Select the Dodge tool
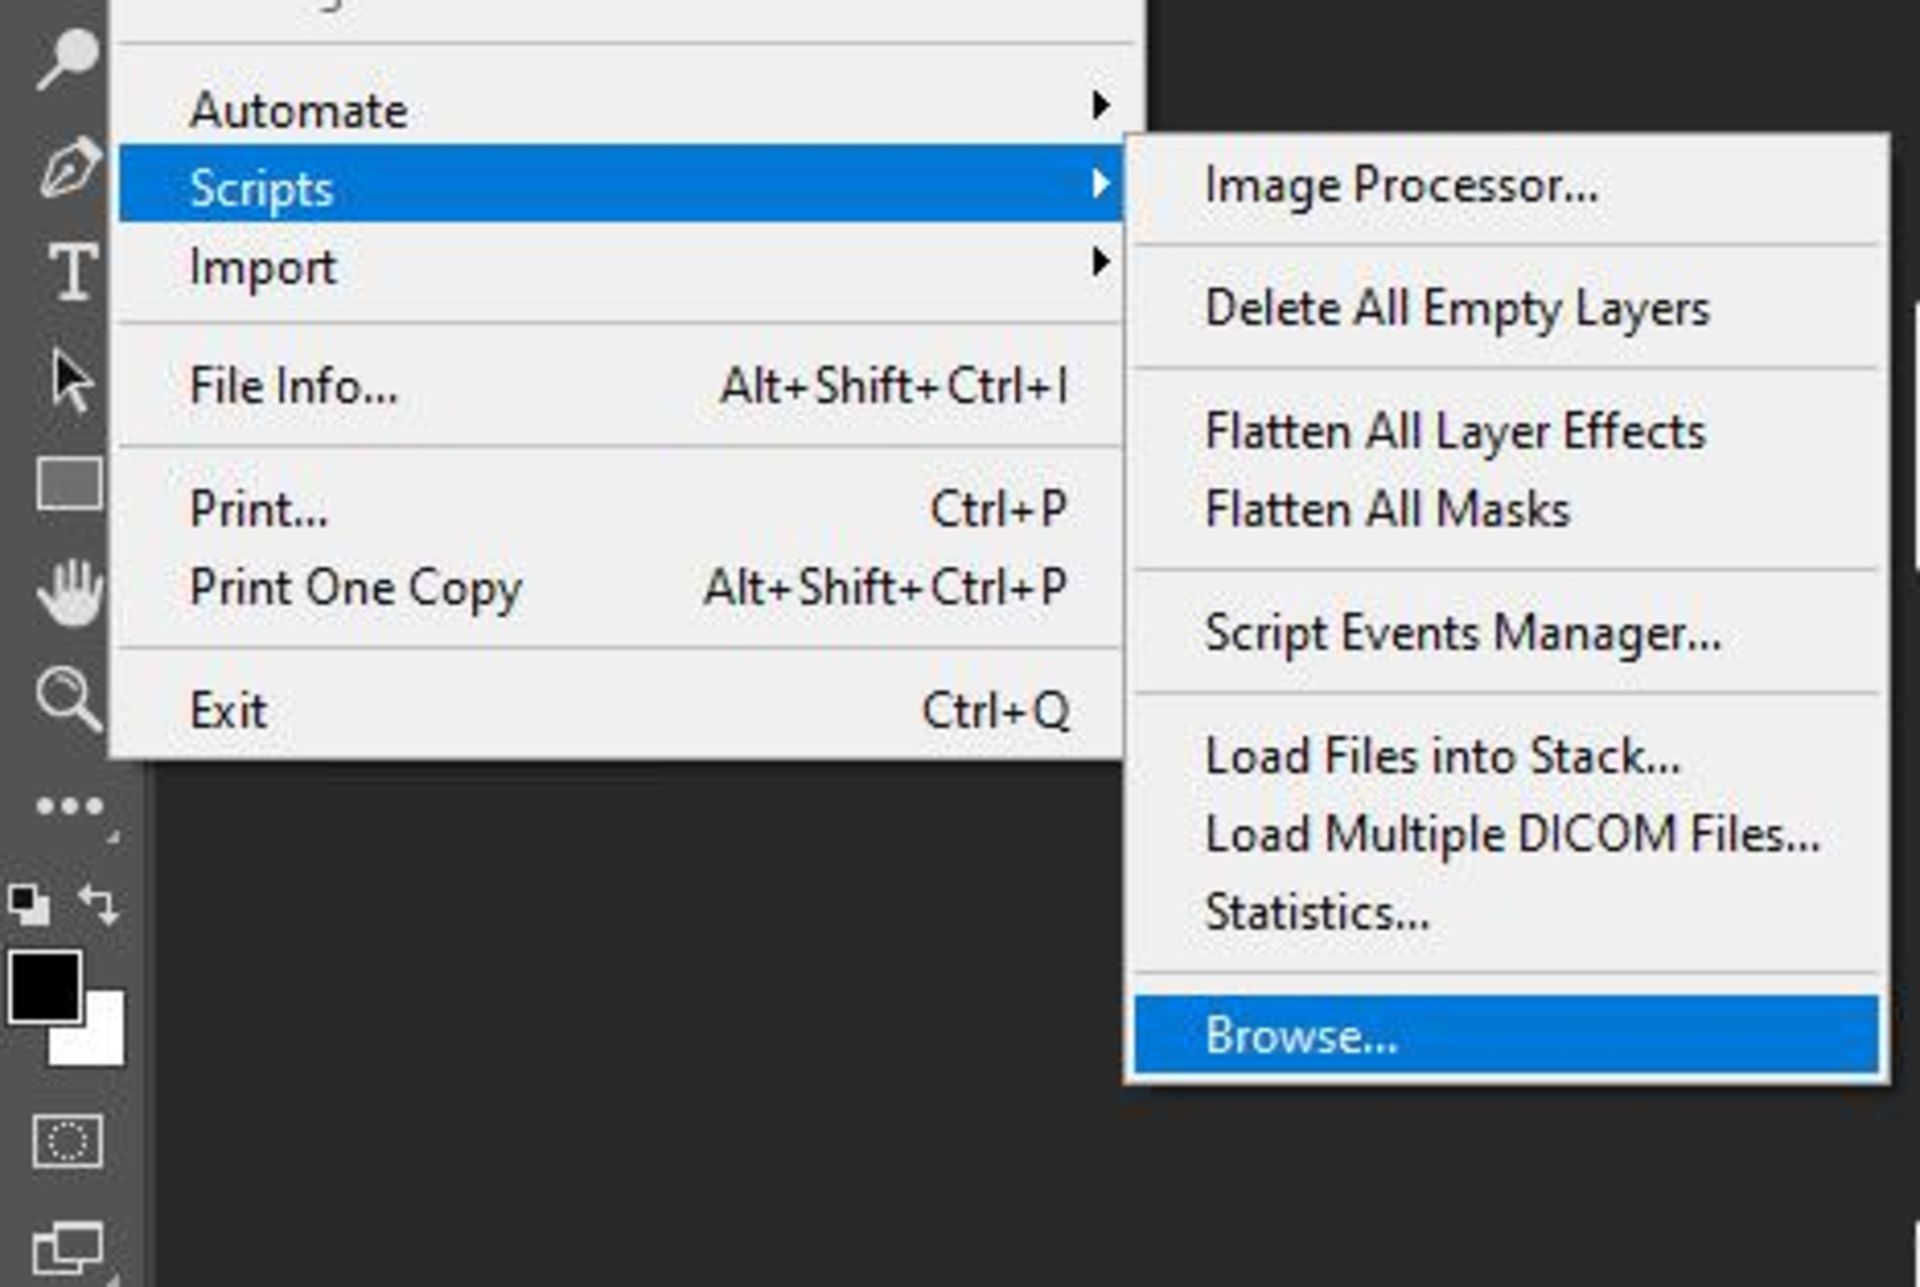Screen dimensions: 1920x1287 click(66, 58)
